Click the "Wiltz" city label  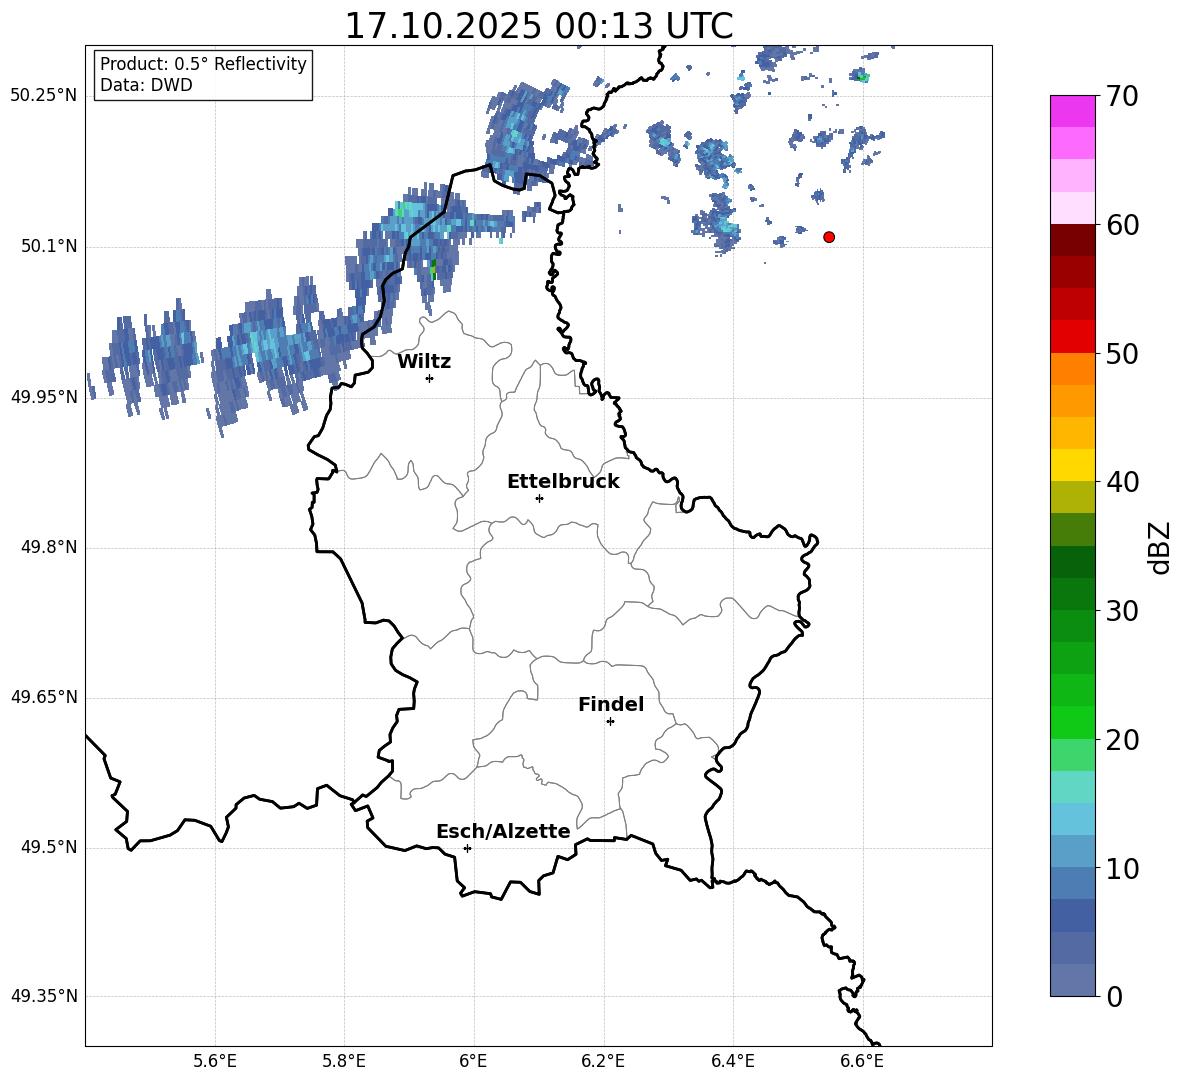click(x=424, y=362)
